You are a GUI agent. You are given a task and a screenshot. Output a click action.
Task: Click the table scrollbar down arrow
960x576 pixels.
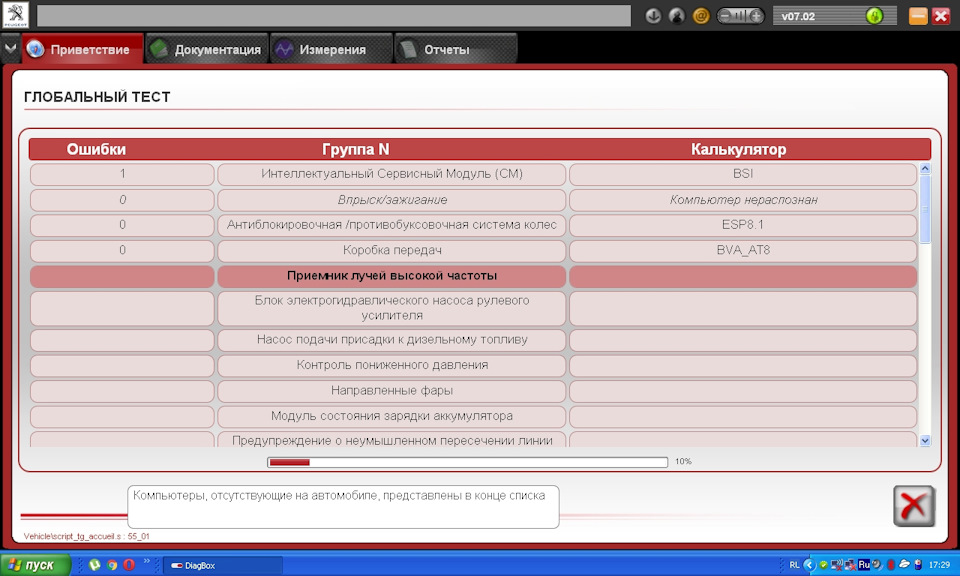click(x=924, y=440)
